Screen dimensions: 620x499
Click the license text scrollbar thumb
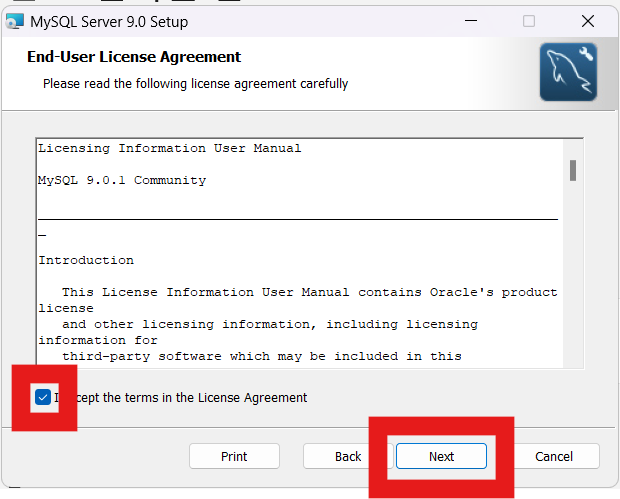coord(573,170)
